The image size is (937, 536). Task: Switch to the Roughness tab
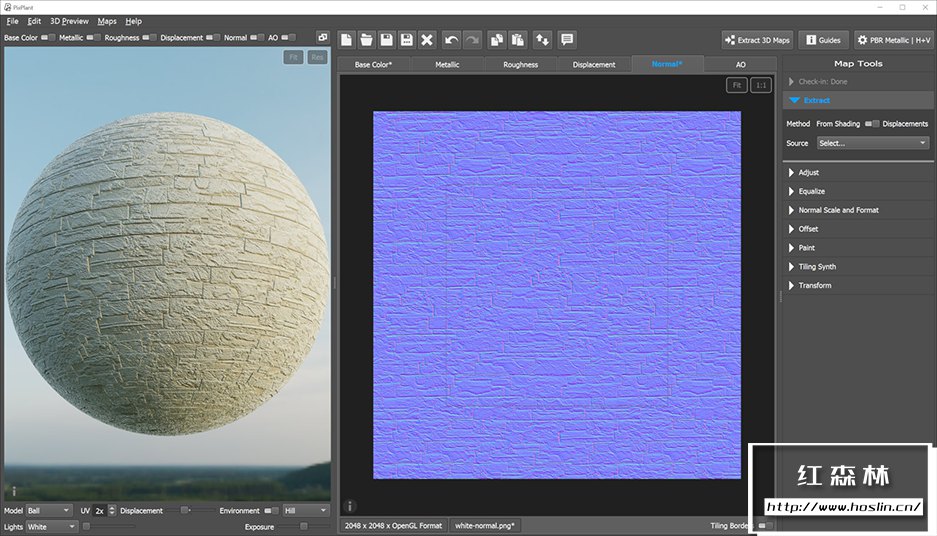click(520, 64)
